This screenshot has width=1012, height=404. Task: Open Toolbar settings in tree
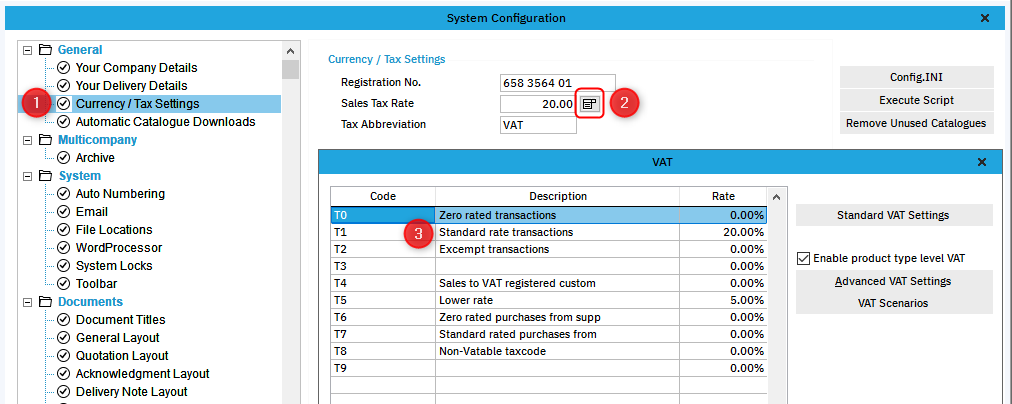coord(96,284)
